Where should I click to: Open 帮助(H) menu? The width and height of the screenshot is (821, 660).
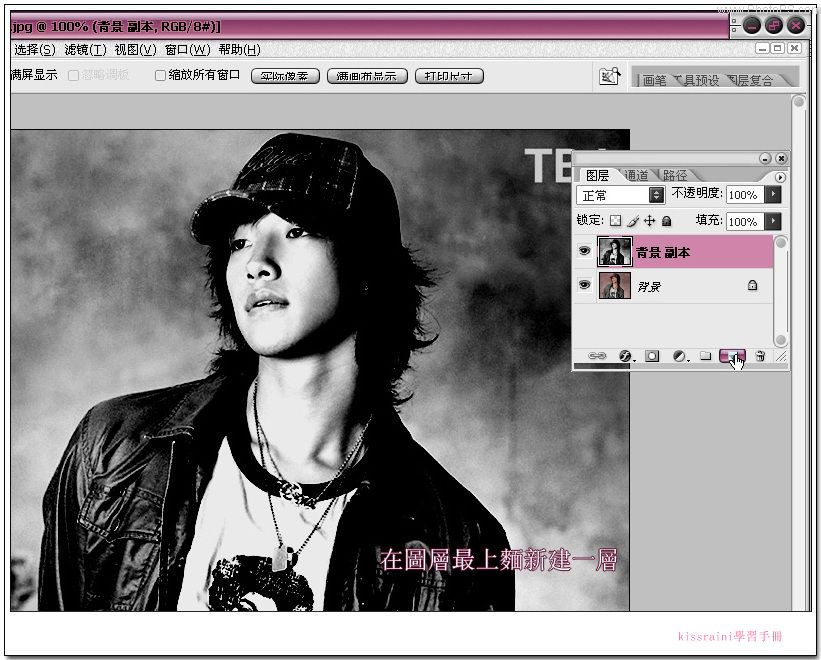click(x=239, y=50)
